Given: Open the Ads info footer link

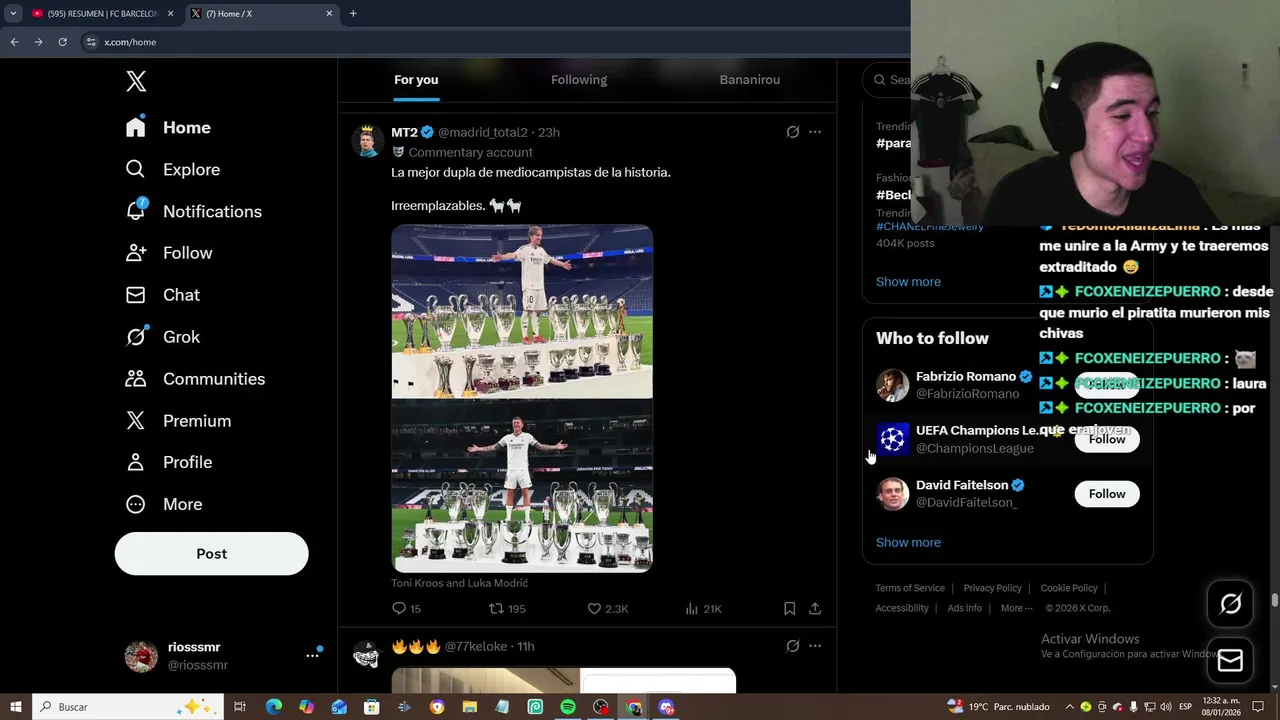Looking at the screenshot, I should [x=964, y=608].
